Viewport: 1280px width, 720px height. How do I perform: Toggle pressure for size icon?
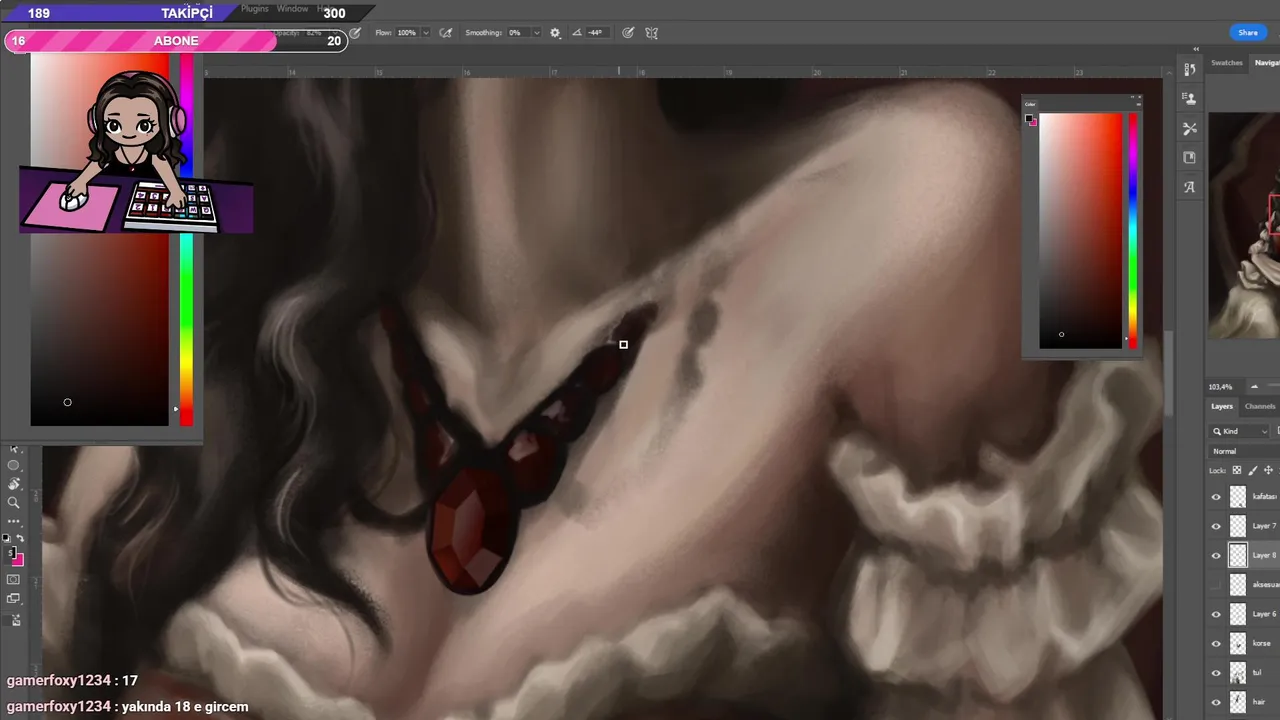pyautogui.click(x=628, y=33)
